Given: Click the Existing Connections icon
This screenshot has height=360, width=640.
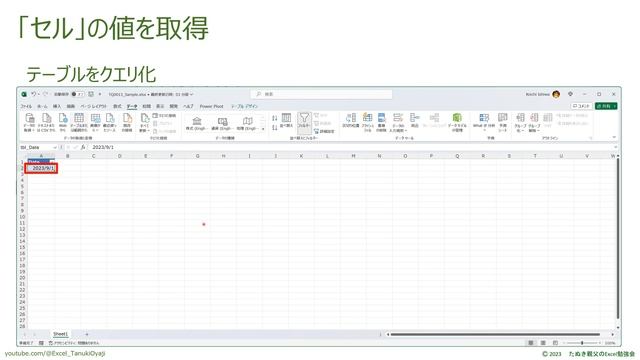Looking at the screenshot, I should tap(127, 122).
